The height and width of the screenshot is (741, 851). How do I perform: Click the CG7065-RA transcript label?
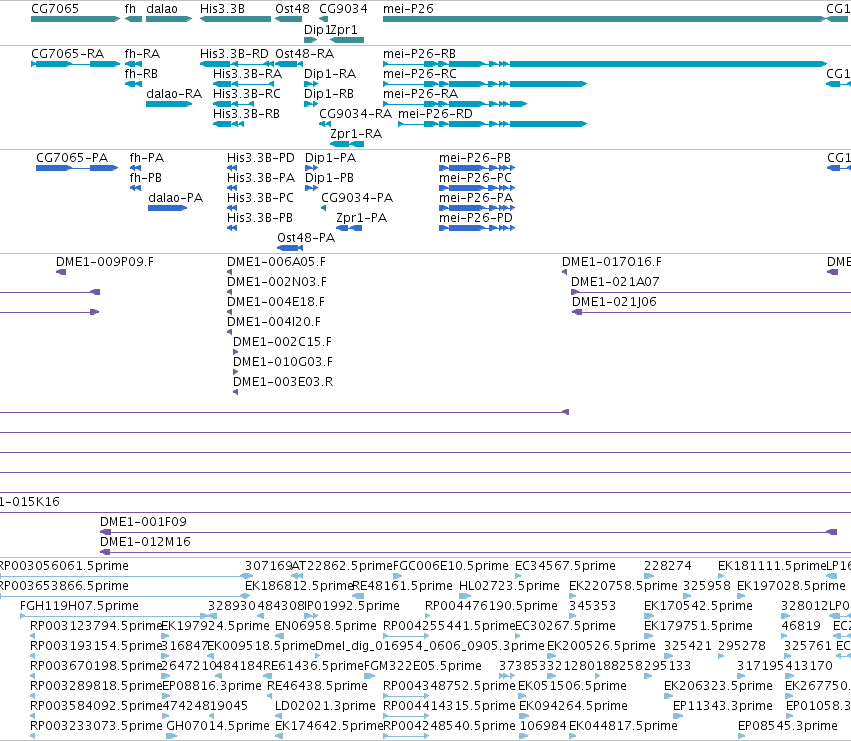coord(67,54)
